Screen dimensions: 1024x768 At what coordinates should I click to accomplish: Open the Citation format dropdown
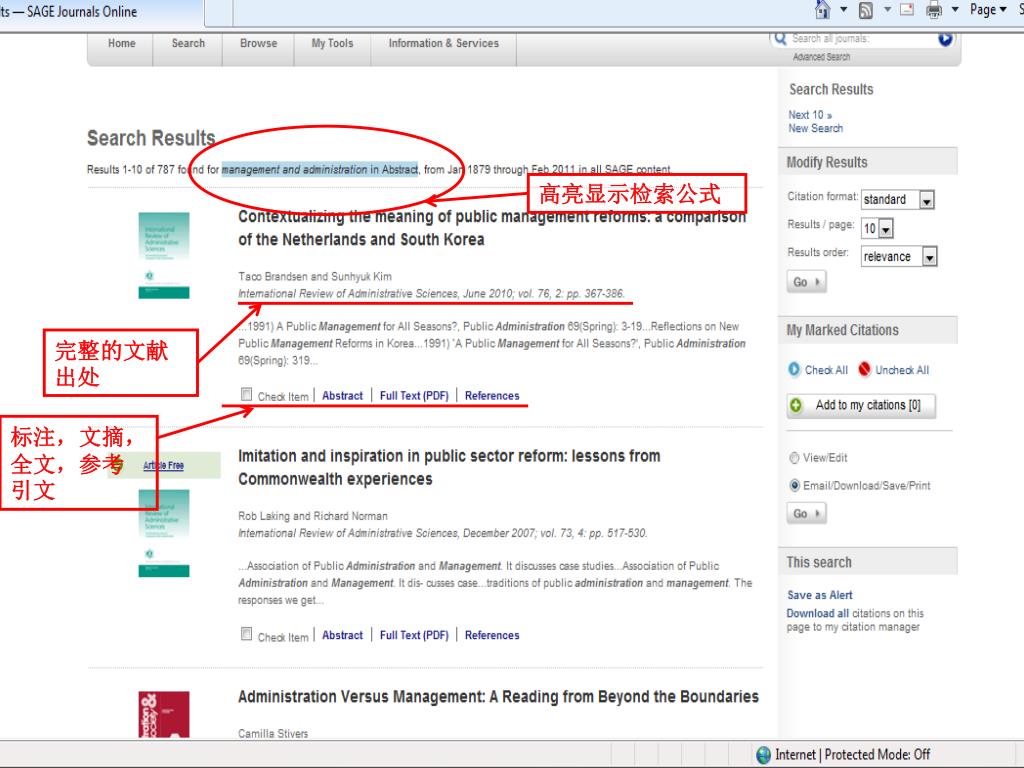(898, 199)
